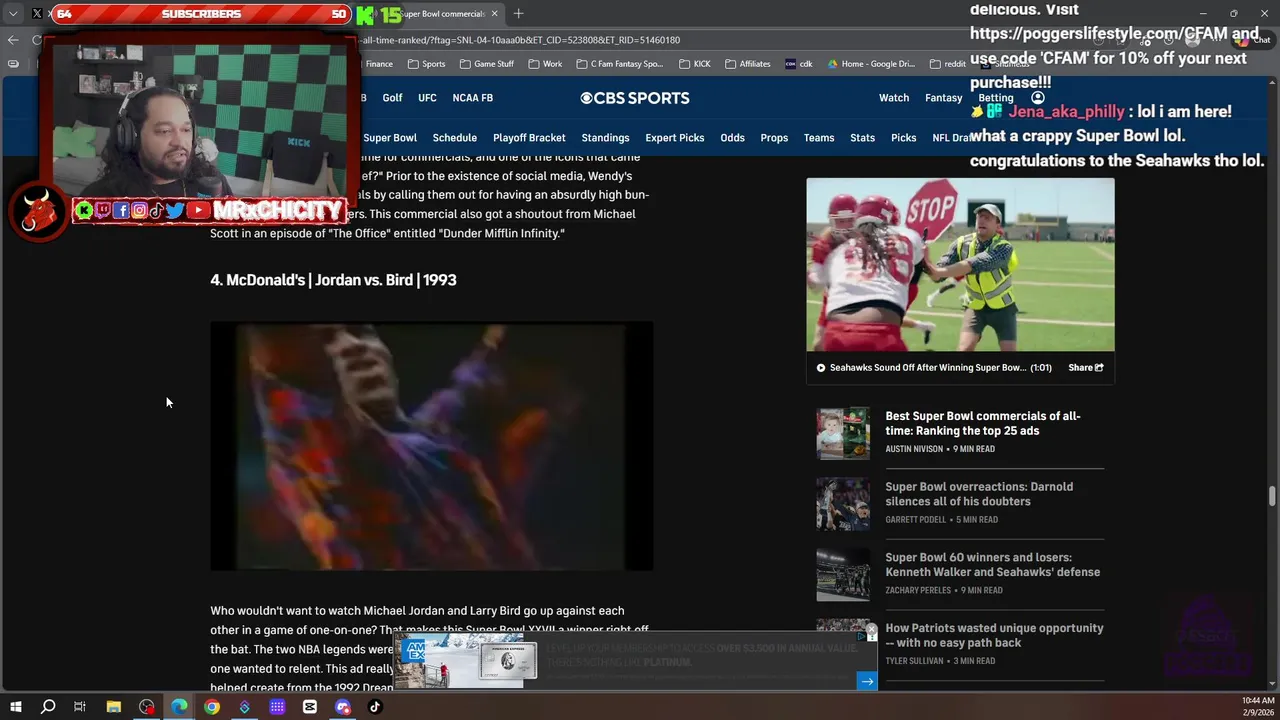This screenshot has height=720, width=1280.
Task: Open the Expert Picks page
Action: [675, 138]
